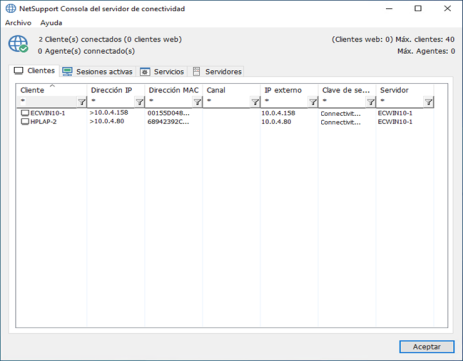Image resolution: width=463 pixels, height=361 pixels.
Task: Sort by the Dirección IP column header
Action: 116,90
